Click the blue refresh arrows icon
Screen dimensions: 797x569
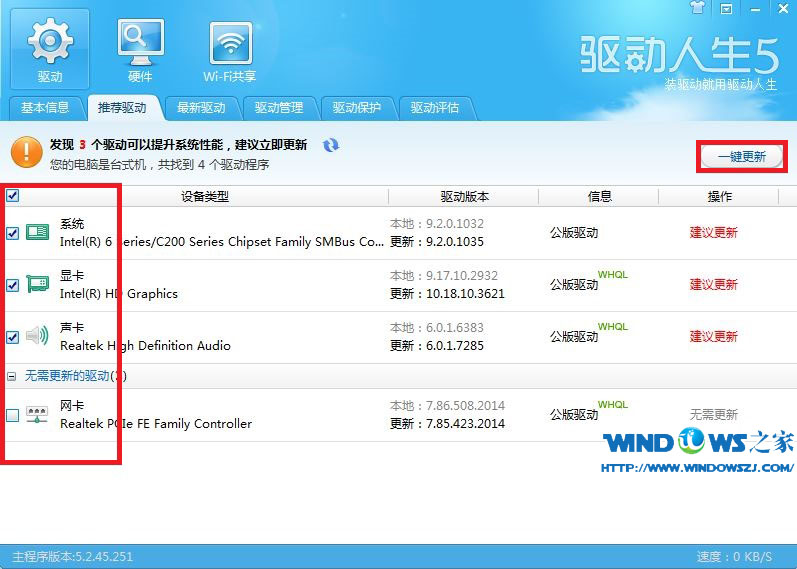331,146
